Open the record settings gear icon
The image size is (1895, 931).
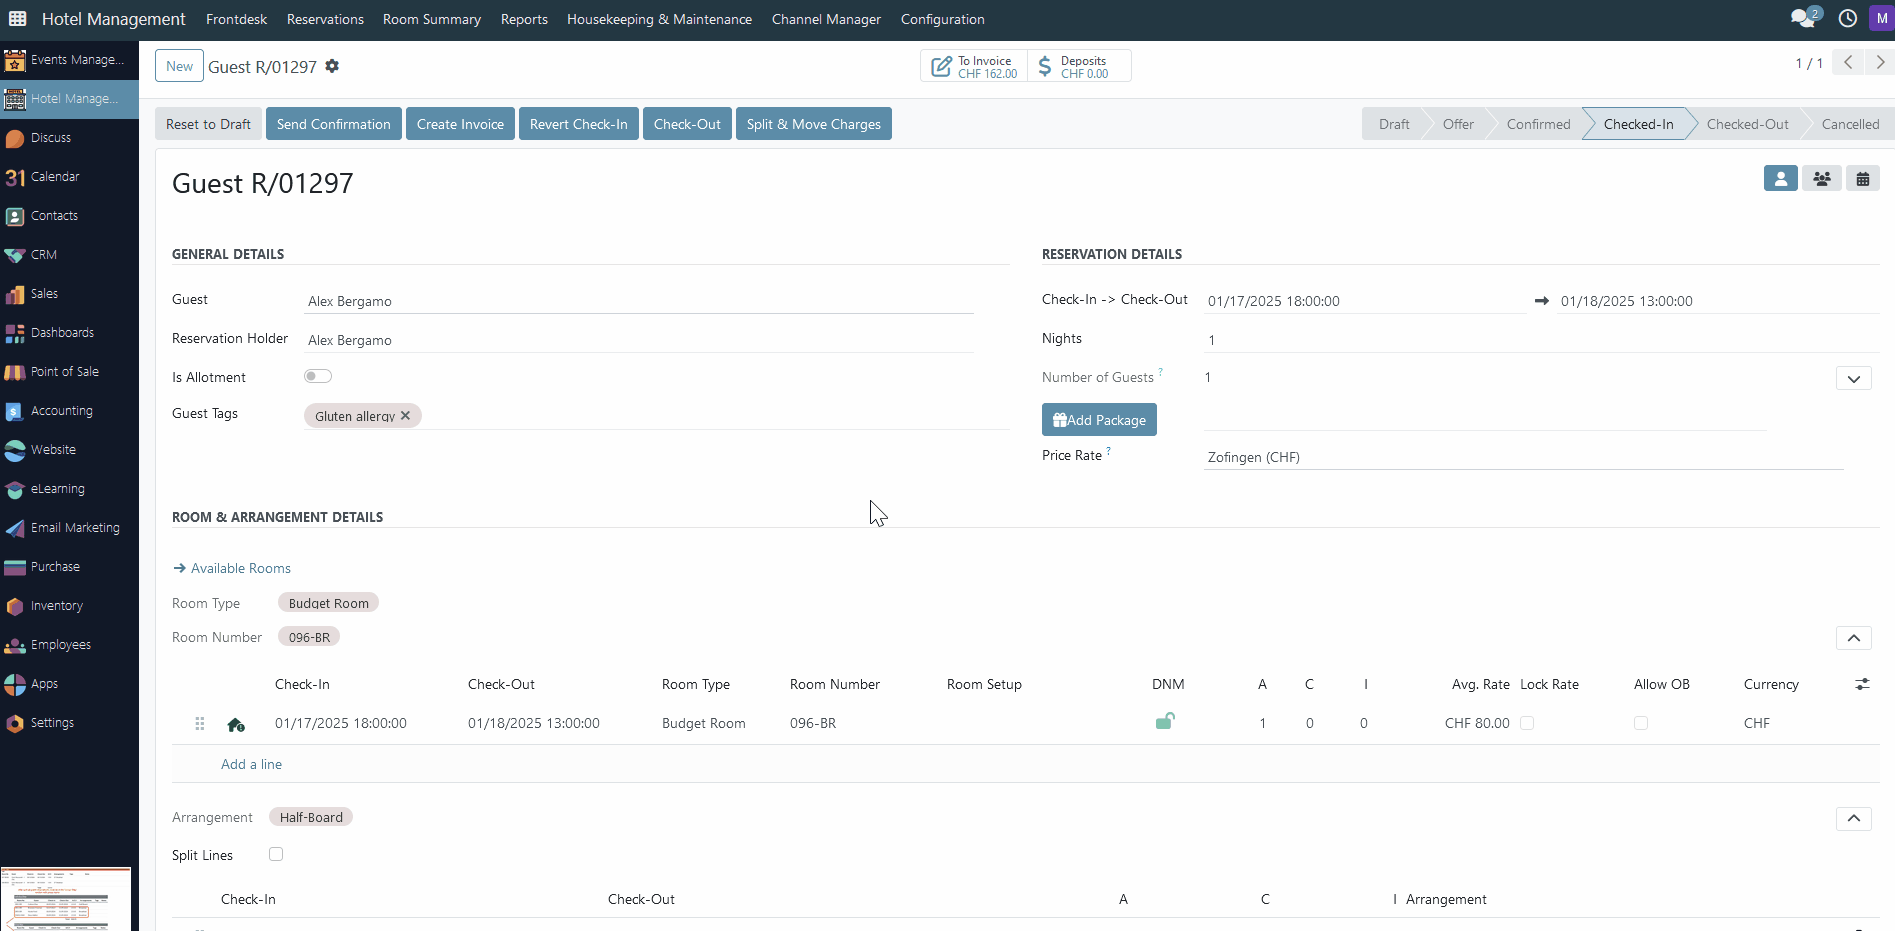click(x=332, y=66)
